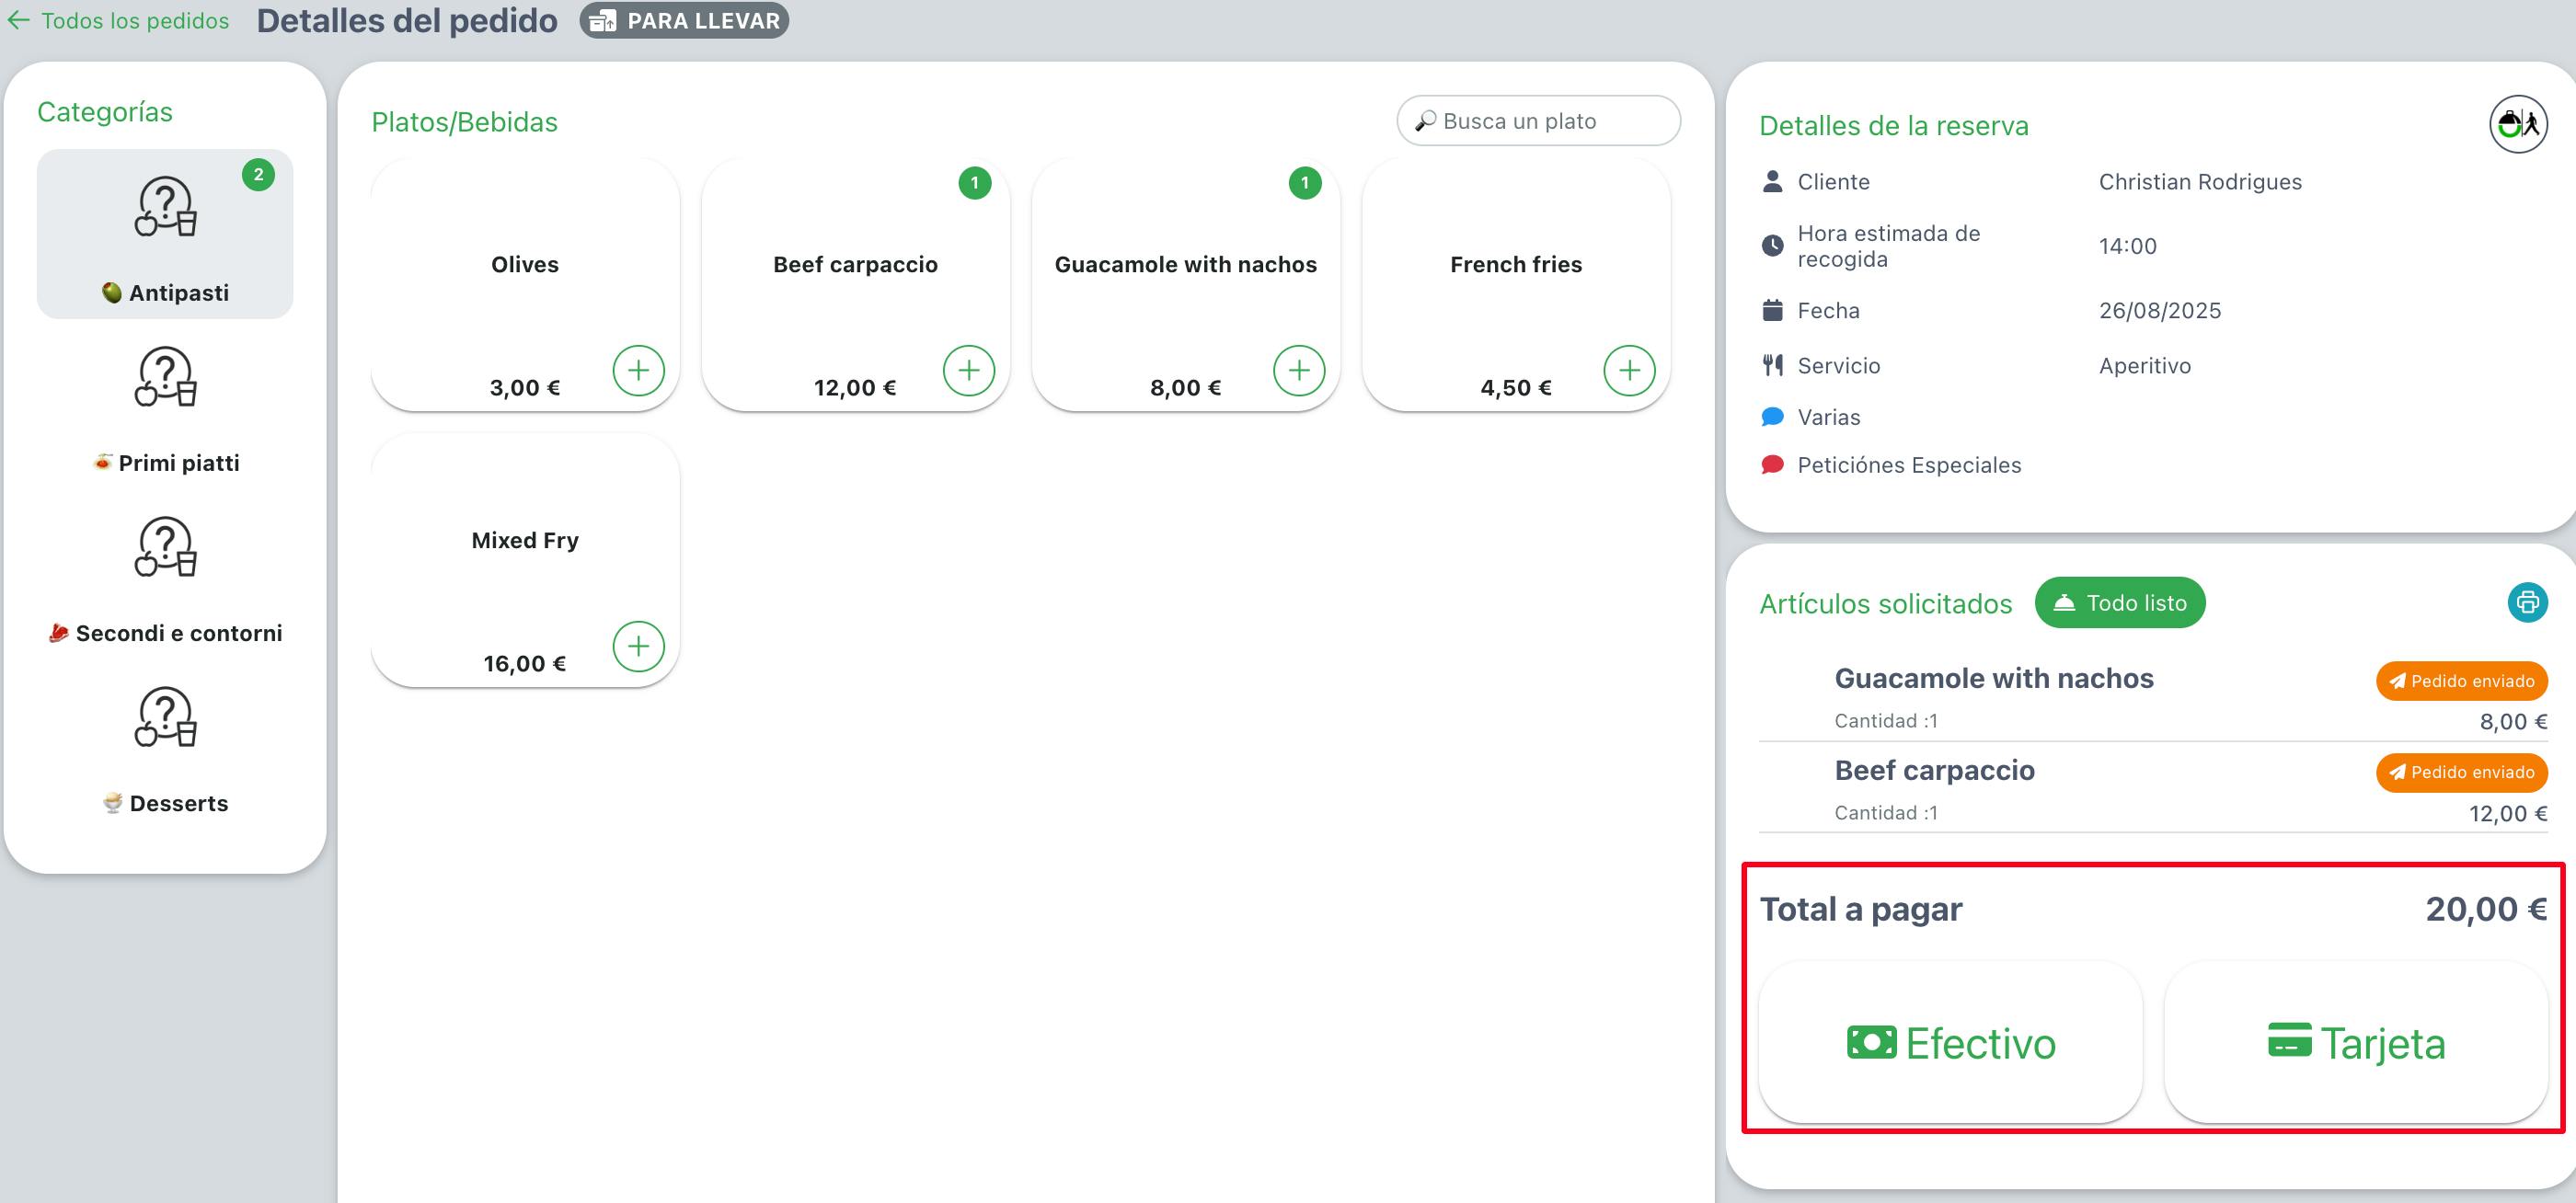Add another Beef carpaccio via plus icon
This screenshot has width=2576, height=1203.
968,370
